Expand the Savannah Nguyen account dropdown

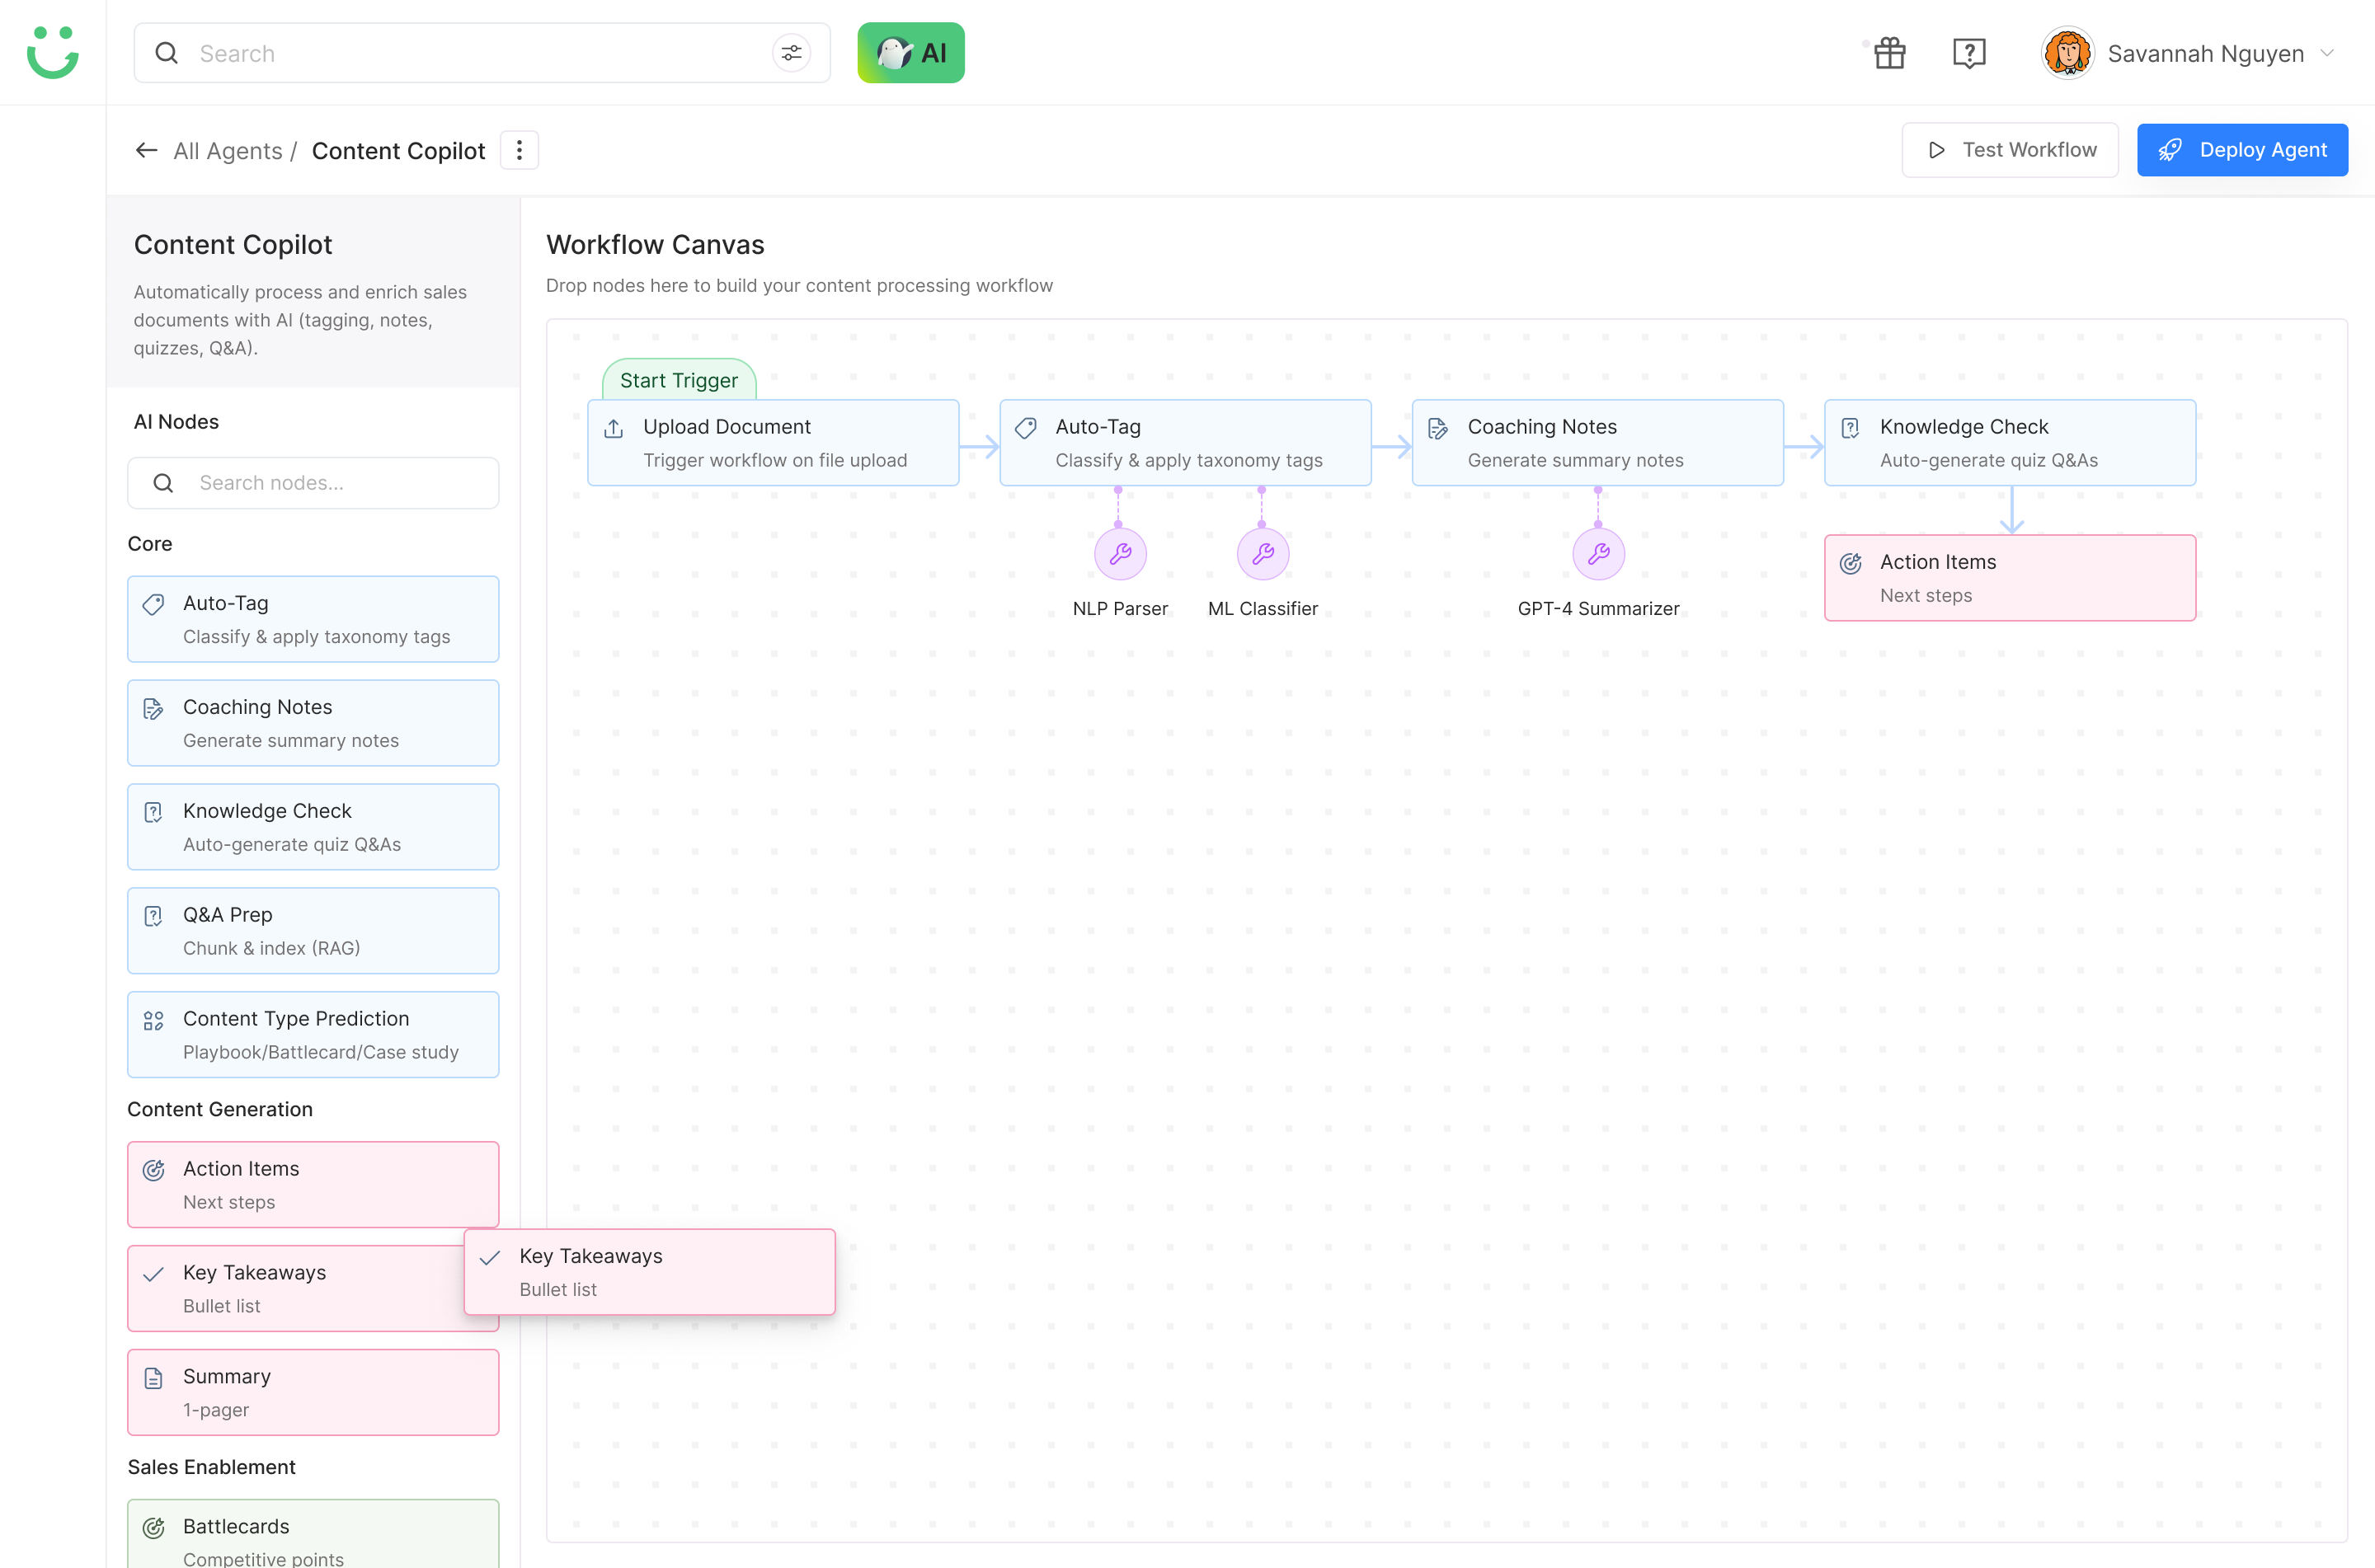[2327, 53]
